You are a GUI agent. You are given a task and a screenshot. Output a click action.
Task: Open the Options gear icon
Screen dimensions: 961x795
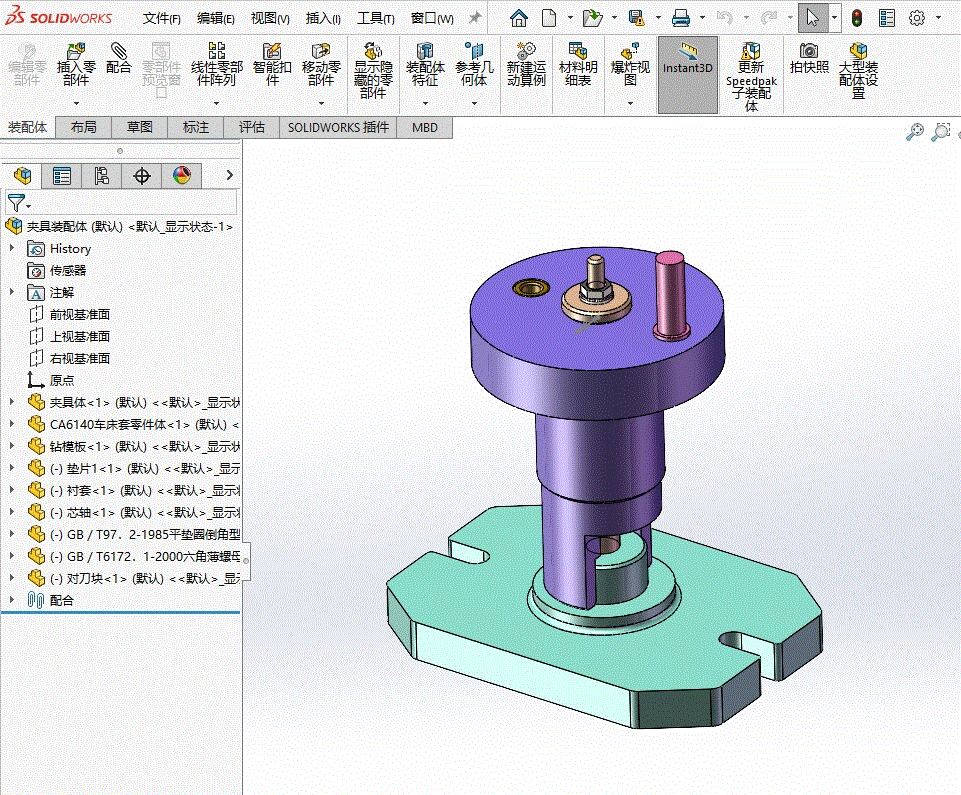point(917,18)
